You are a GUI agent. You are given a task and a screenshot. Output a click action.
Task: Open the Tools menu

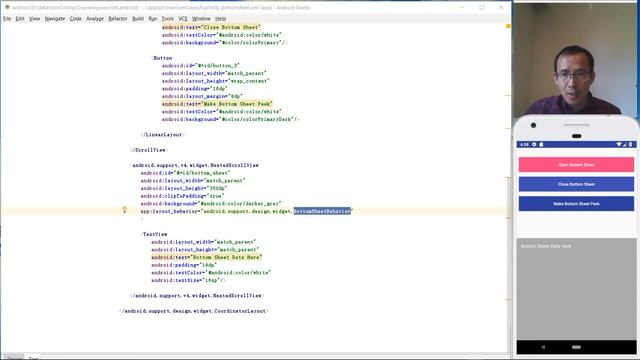(x=167, y=19)
